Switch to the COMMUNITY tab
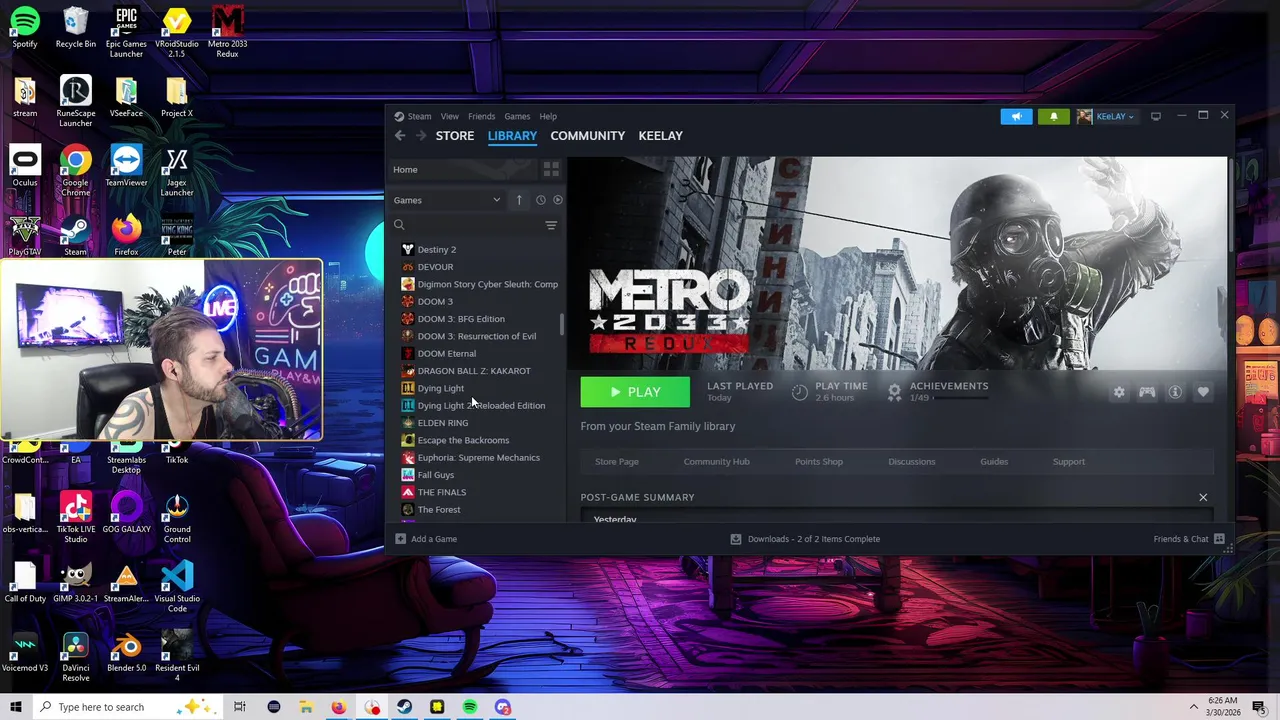Image resolution: width=1280 pixels, height=720 pixels. click(x=588, y=136)
